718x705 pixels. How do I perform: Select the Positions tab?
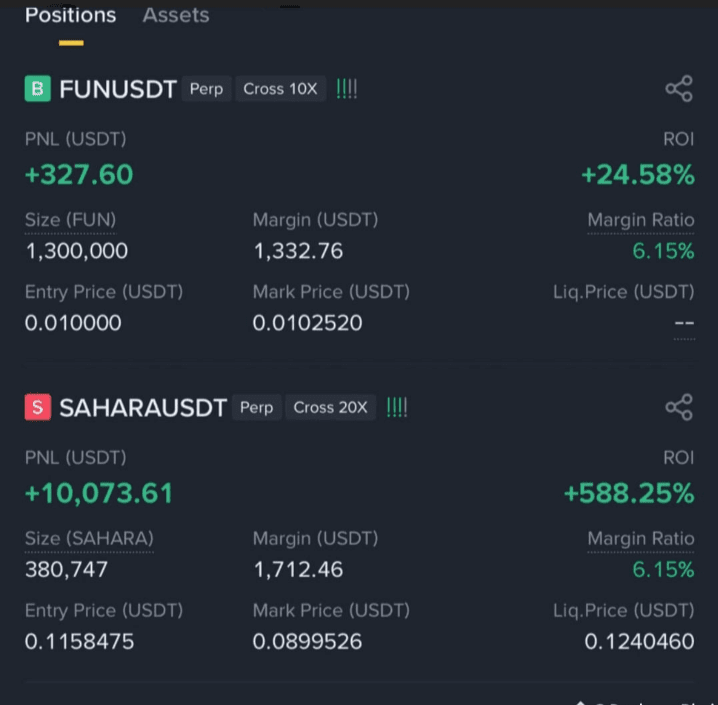click(71, 15)
